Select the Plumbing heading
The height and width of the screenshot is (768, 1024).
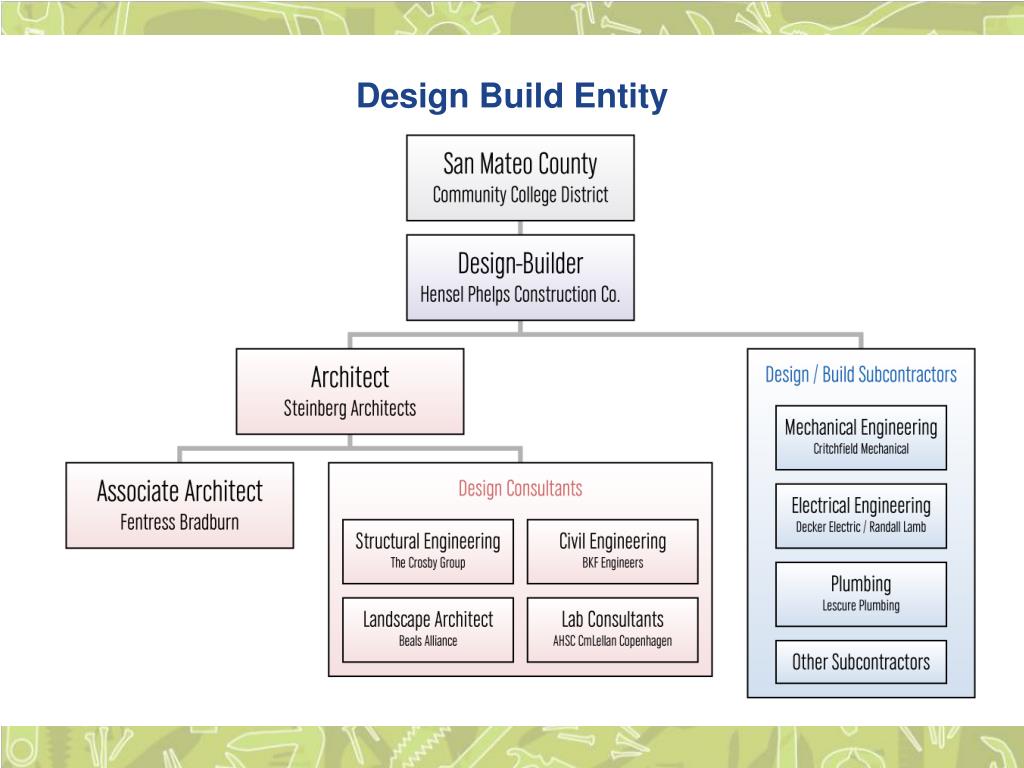[x=861, y=584]
